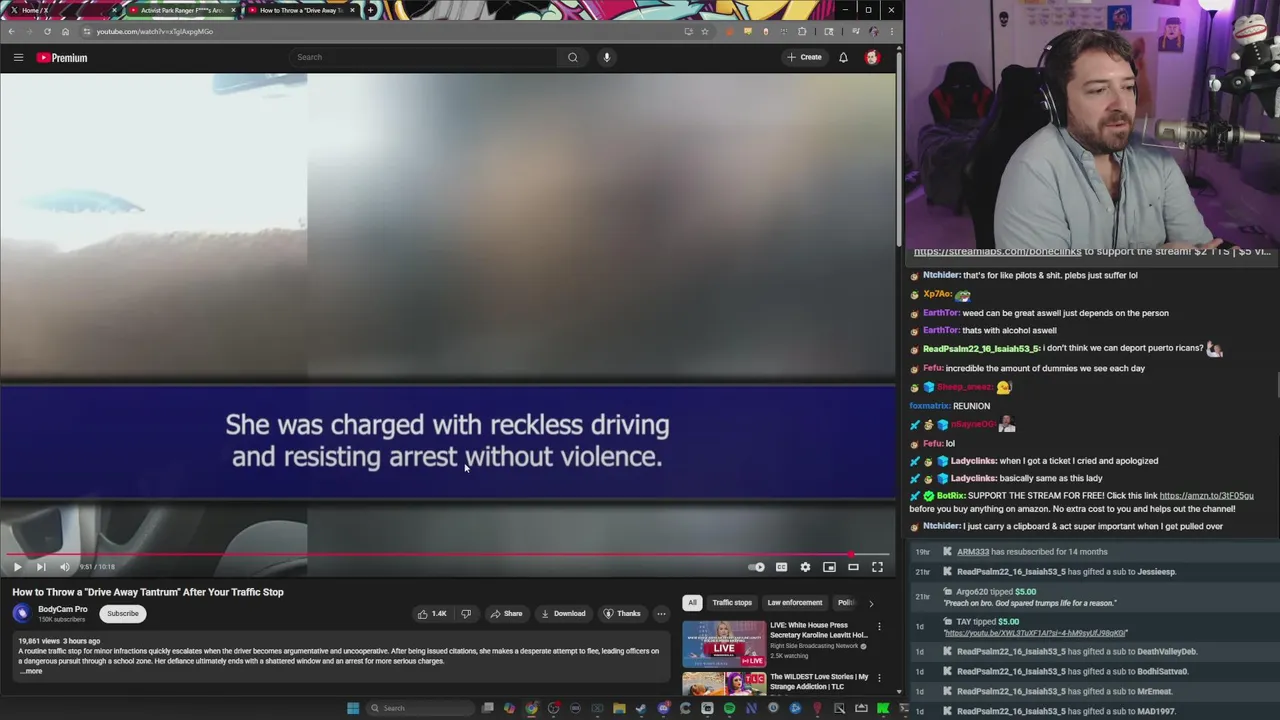The width and height of the screenshot is (1280, 720).
Task: Open Spotify from the taskbar
Action: (x=729, y=708)
